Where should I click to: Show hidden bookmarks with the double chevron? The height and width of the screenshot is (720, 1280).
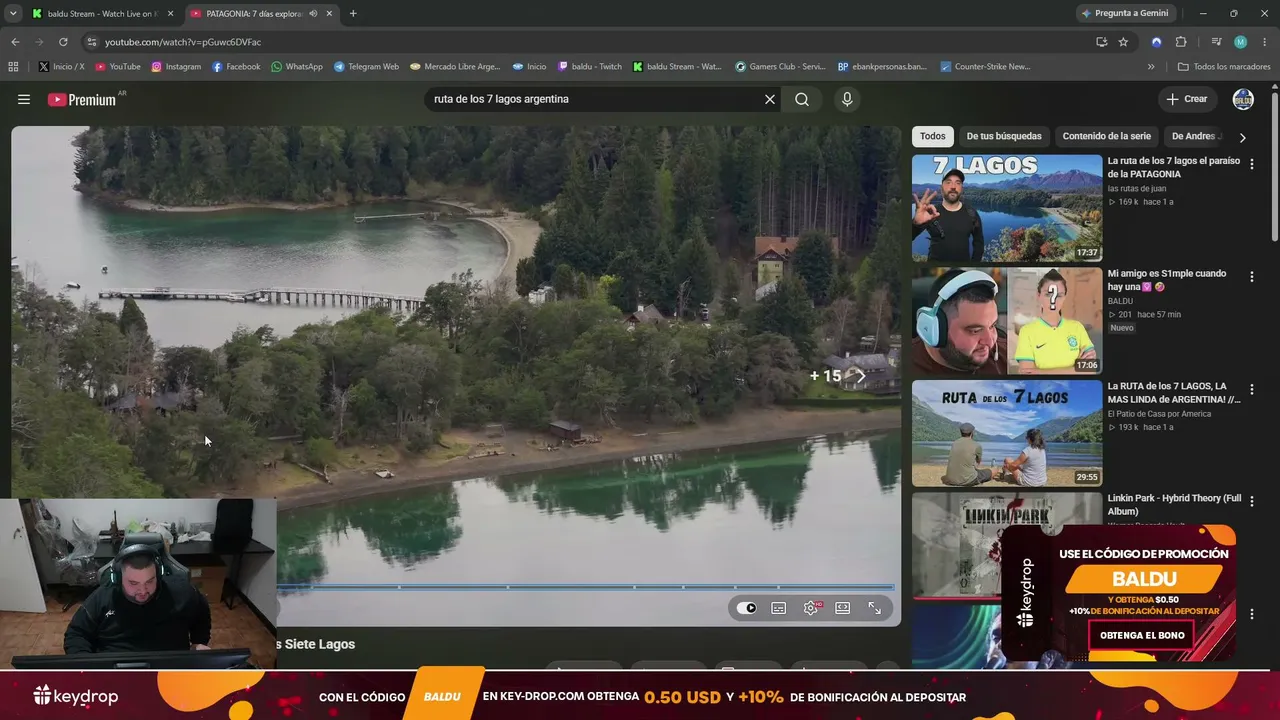[x=1151, y=67]
